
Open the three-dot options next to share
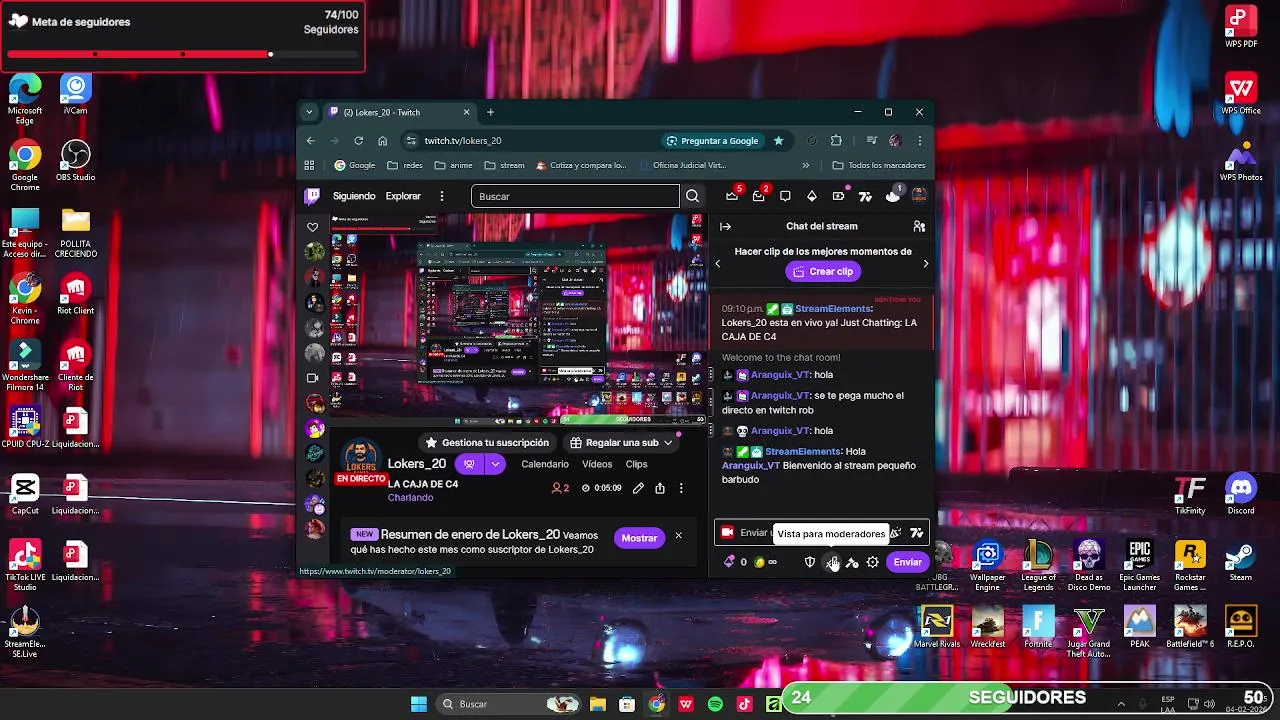coord(681,488)
